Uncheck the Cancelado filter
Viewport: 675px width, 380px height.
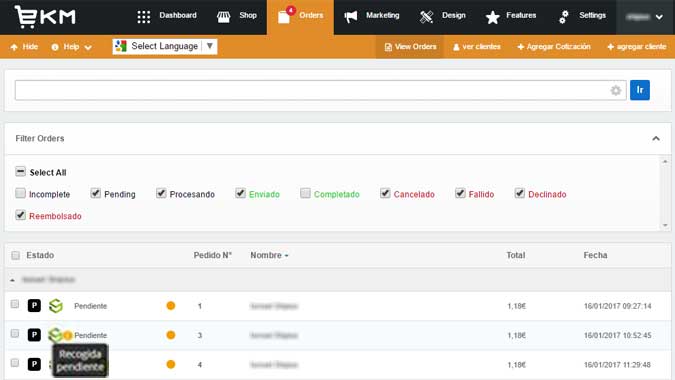[x=385, y=193]
